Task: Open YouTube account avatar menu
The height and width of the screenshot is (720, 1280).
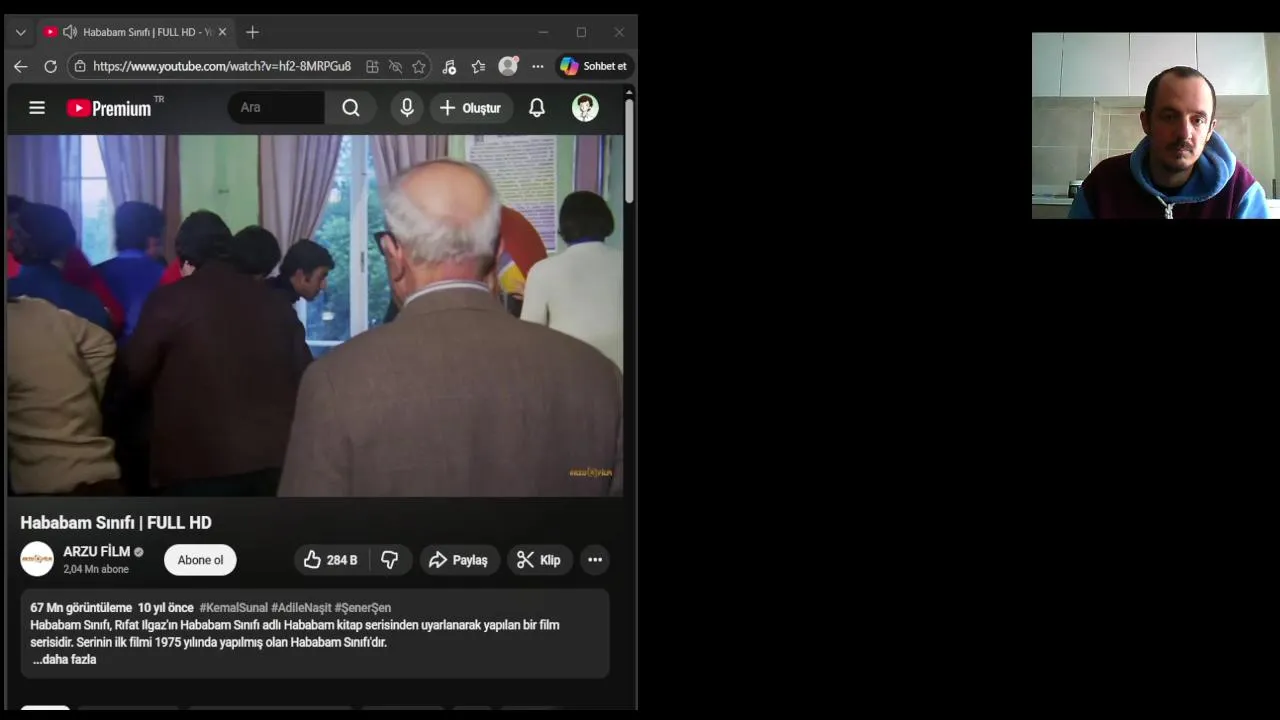Action: pyautogui.click(x=585, y=108)
